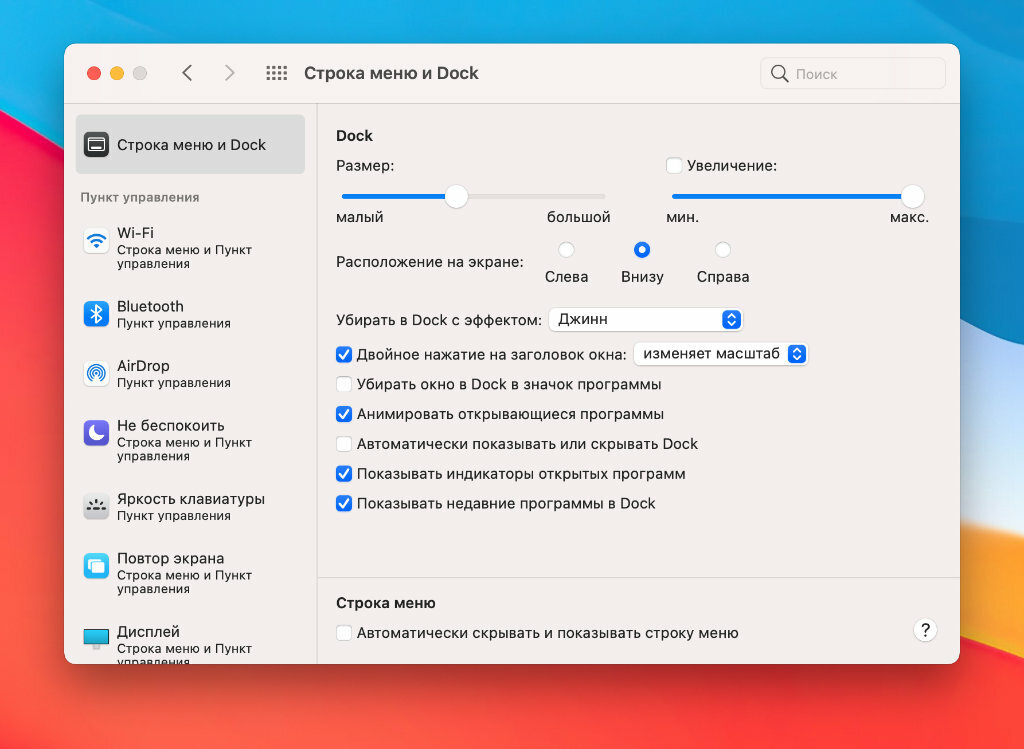Select the Повтор экрана icon
This screenshot has height=749, width=1024.
coord(96,566)
